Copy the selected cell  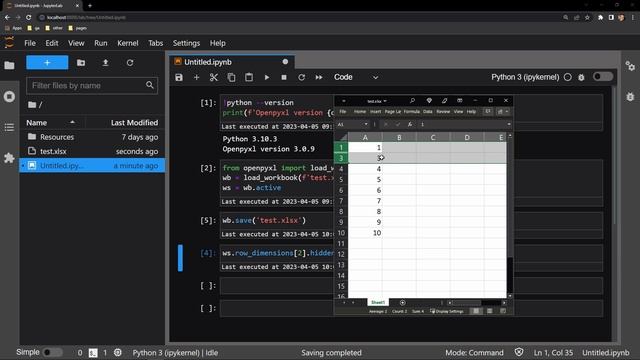pyautogui.click(x=231, y=77)
